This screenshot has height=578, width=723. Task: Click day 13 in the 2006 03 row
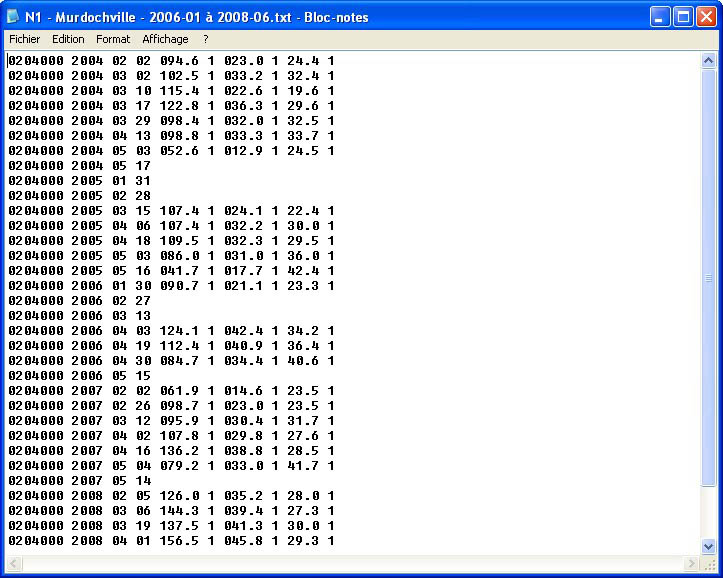pos(143,316)
